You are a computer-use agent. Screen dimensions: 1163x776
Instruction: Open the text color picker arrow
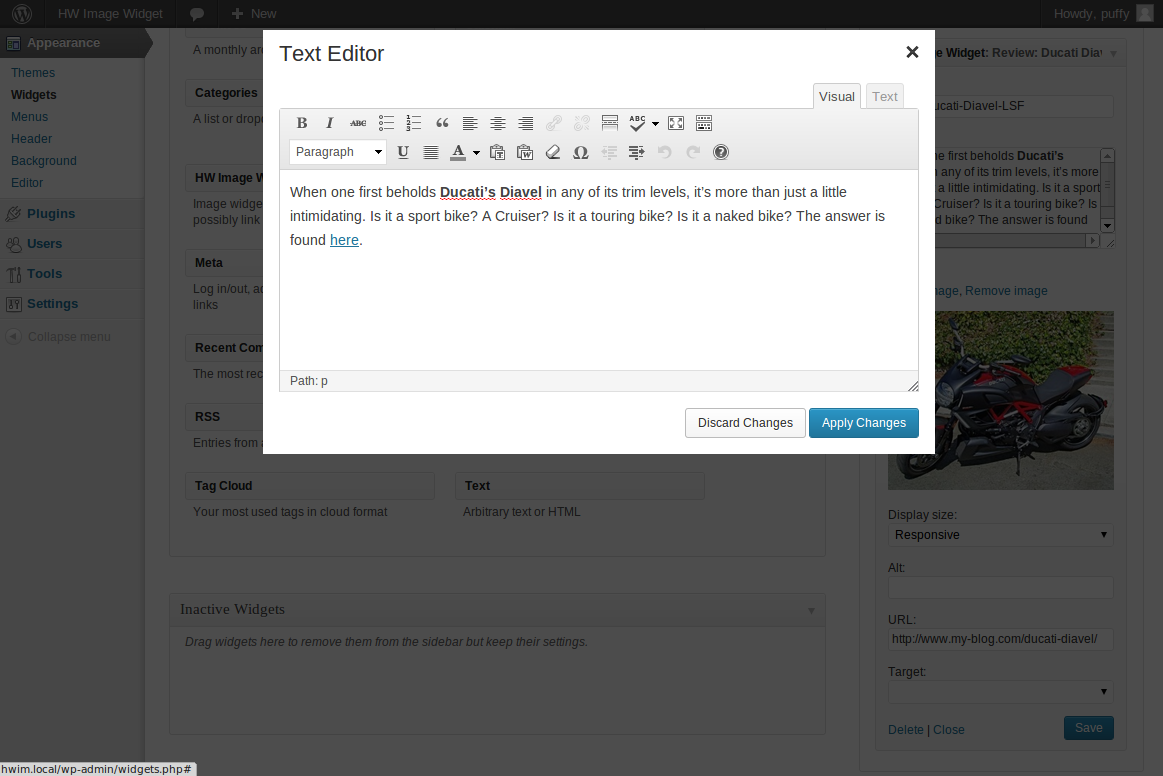pyautogui.click(x=476, y=153)
